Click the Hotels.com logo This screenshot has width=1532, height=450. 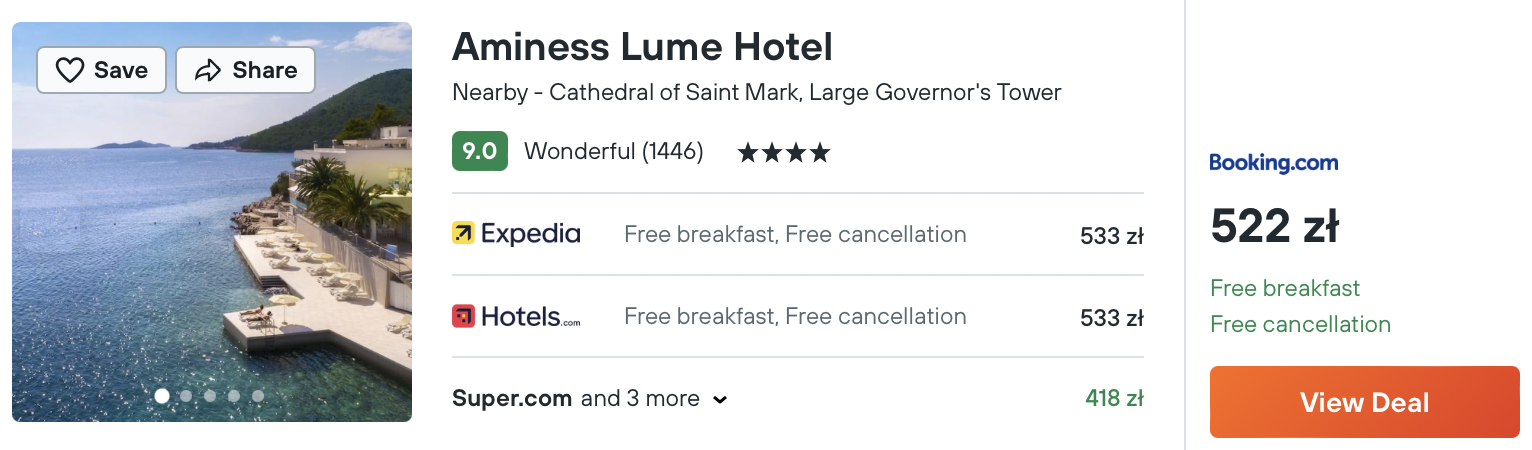click(x=516, y=317)
